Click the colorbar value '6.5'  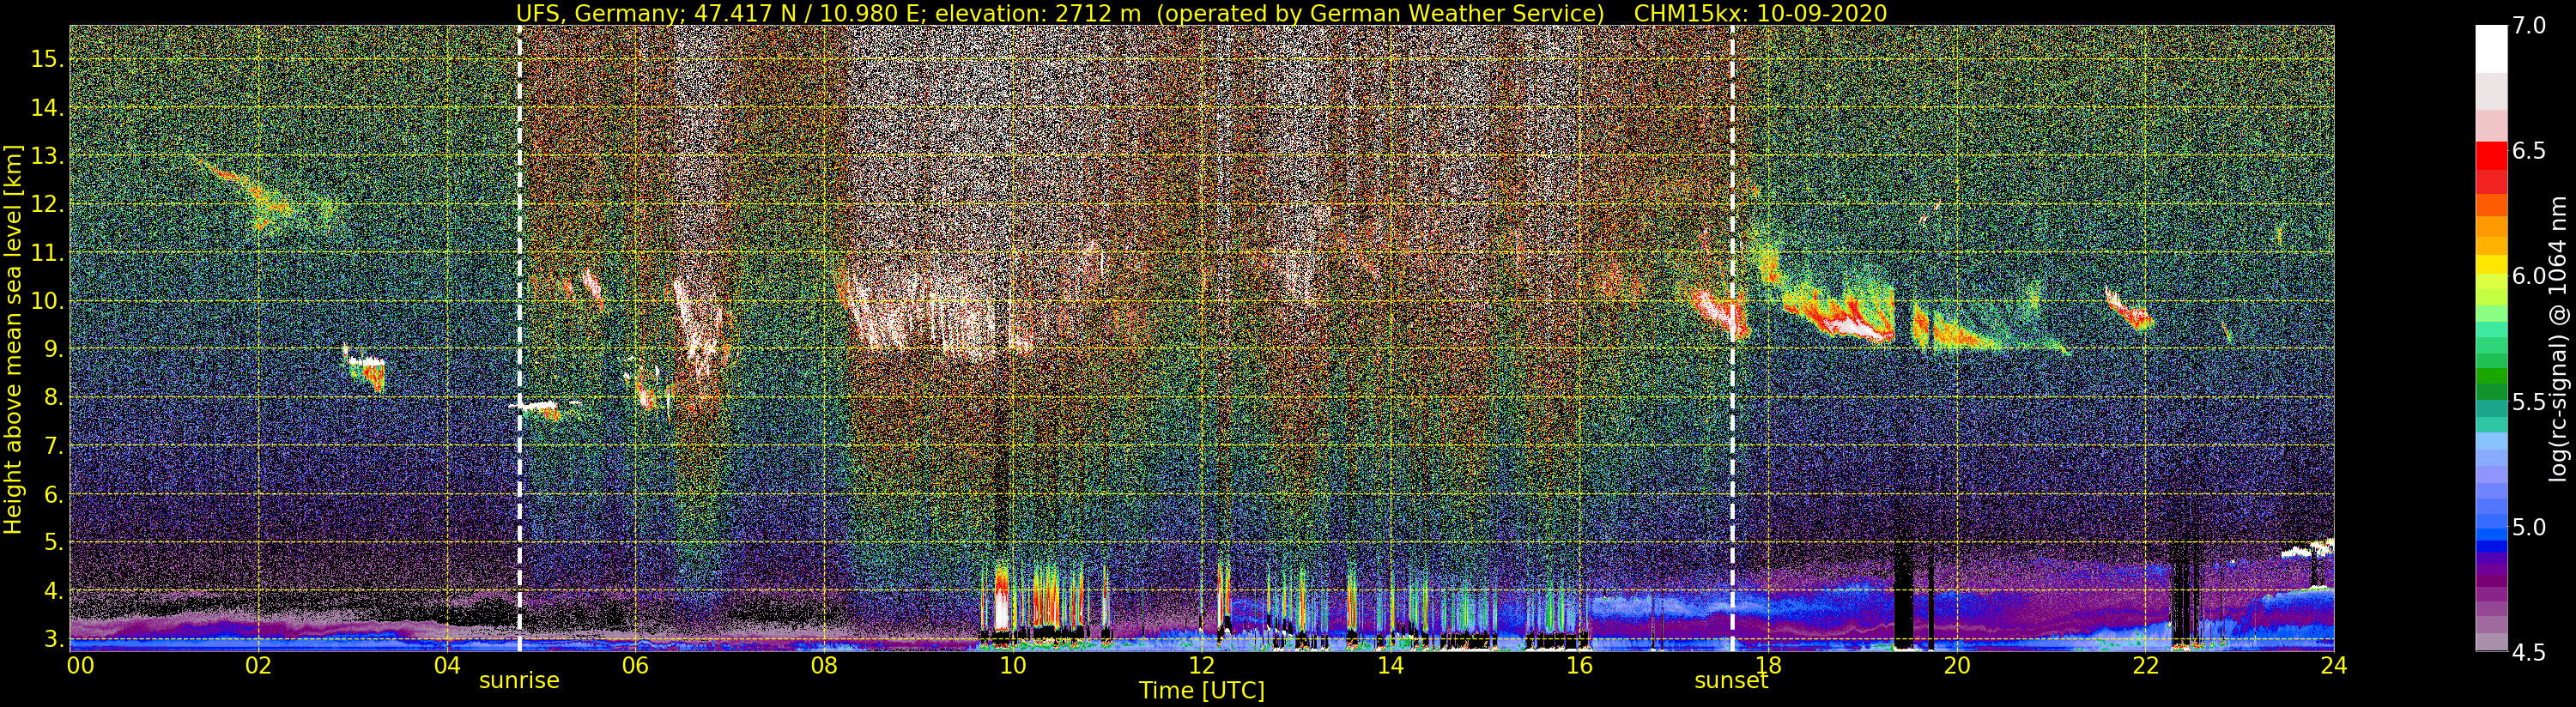coord(2529,151)
